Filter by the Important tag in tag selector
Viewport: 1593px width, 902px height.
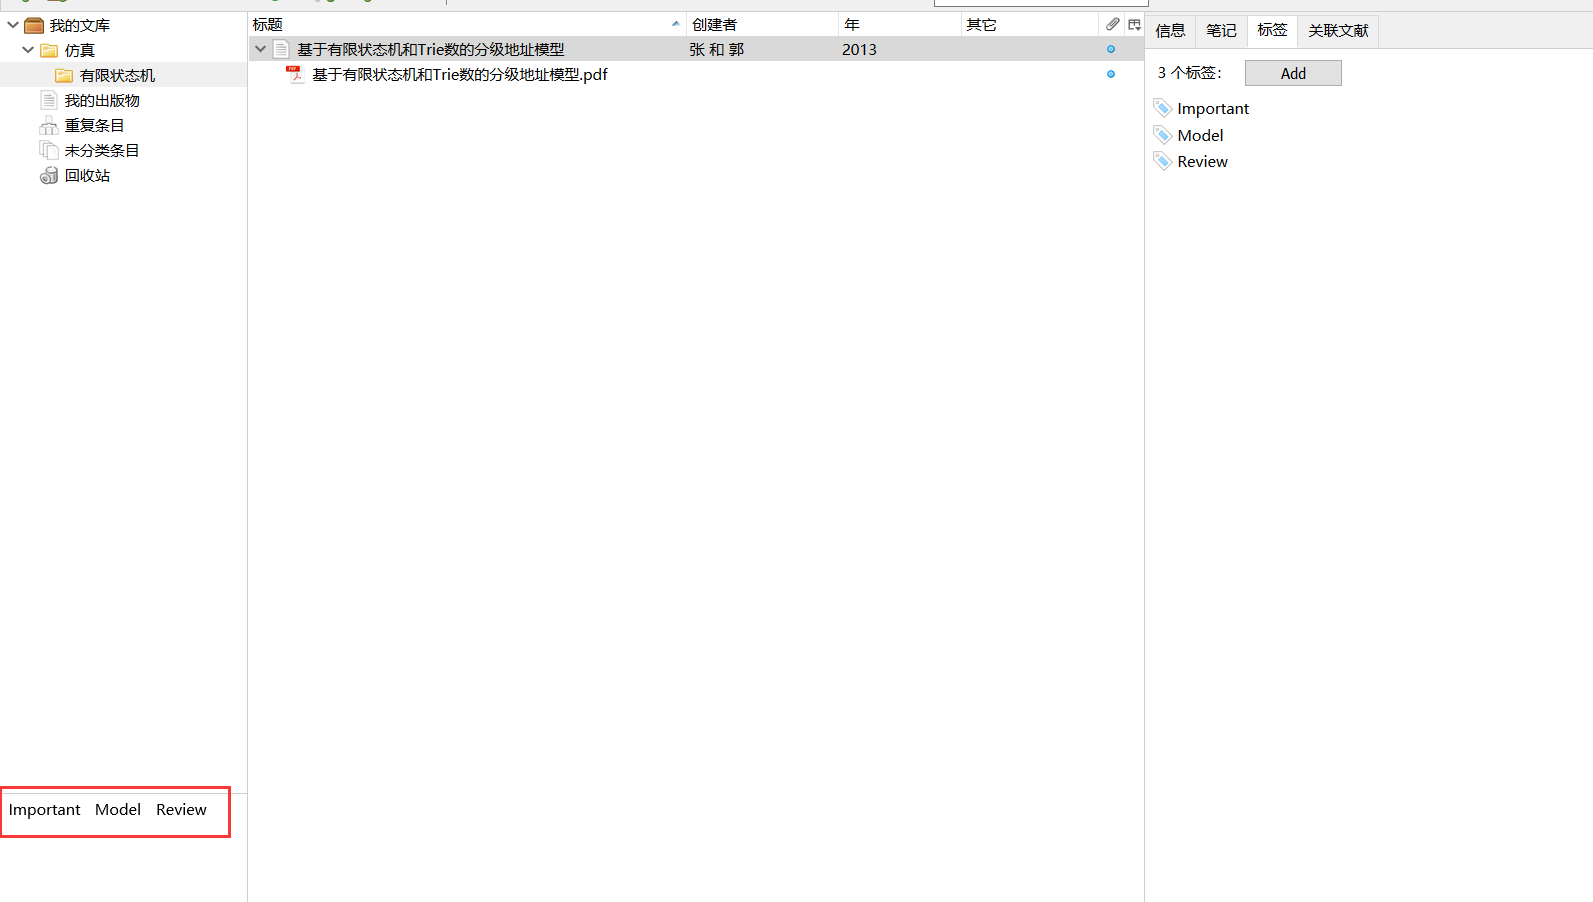44,810
